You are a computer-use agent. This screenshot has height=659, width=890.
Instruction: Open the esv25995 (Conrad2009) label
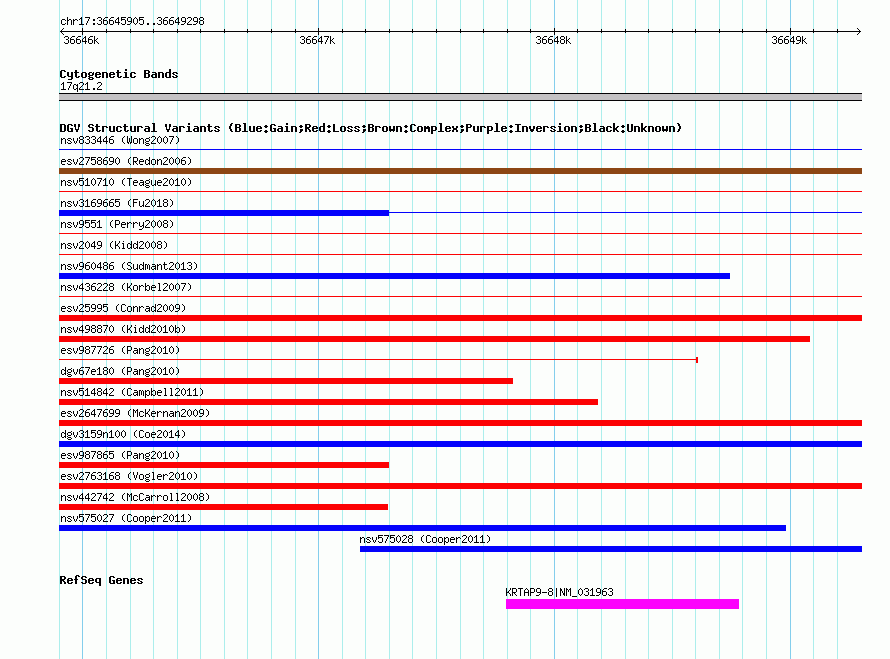pos(123,308)
